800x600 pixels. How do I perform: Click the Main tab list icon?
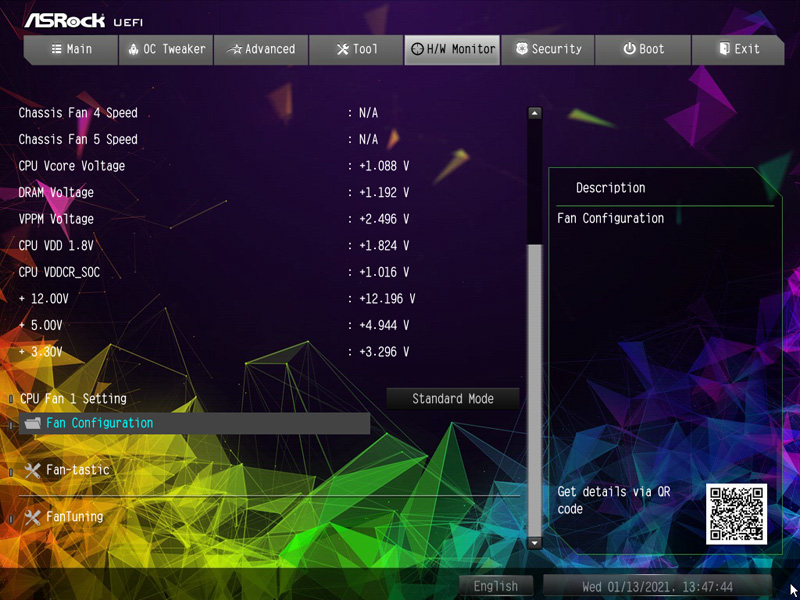pos(56,49)
